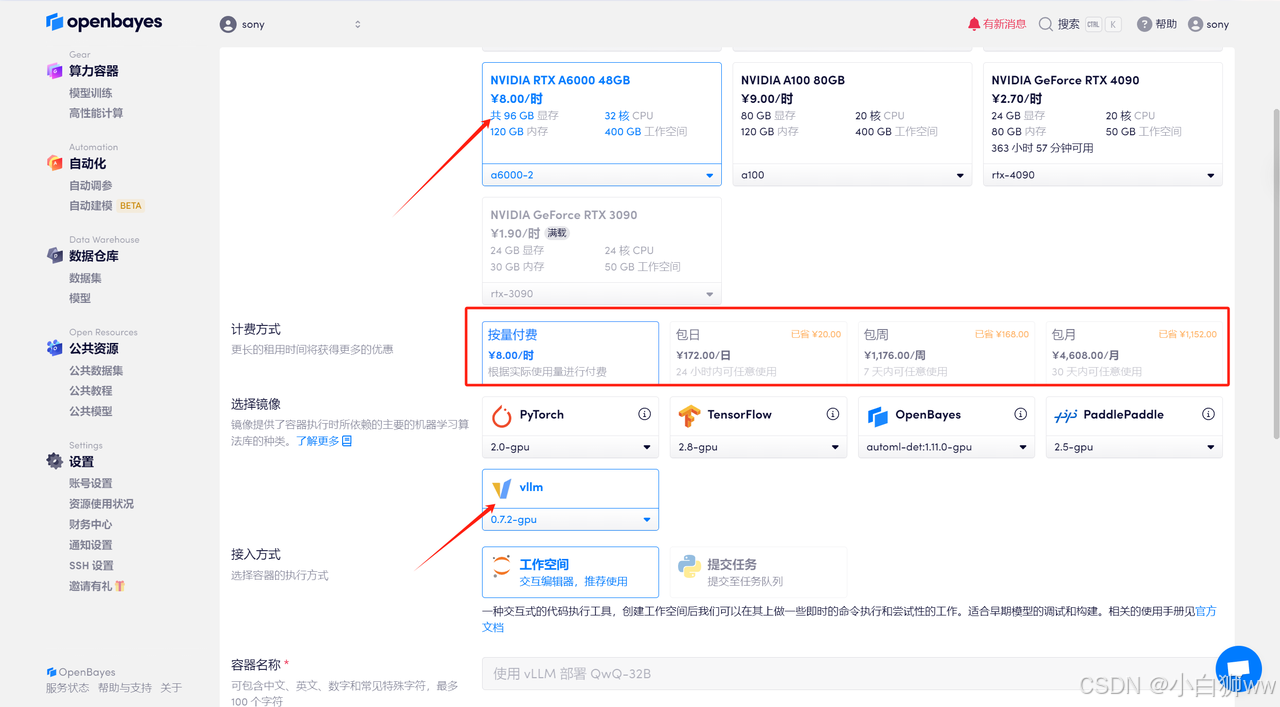Screen dimensions: 1280x707
Task: Open the 算力容器 sidebar icon
Action: tap(54, 71)
